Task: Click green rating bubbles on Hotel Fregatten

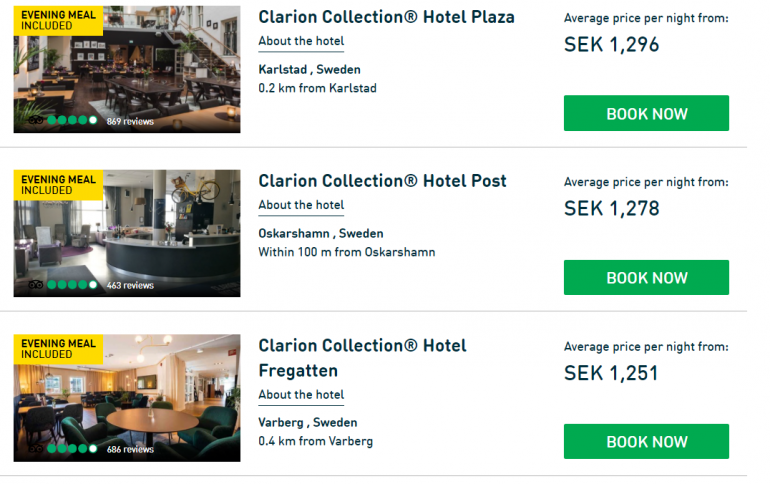Action: click(72, 449)
